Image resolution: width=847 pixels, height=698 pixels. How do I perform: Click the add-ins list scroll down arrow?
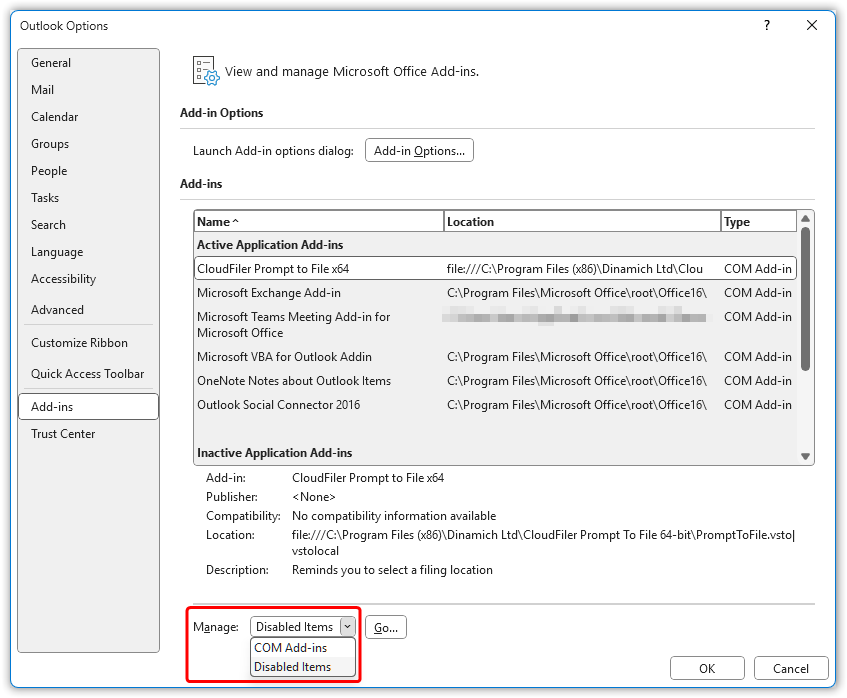pos(805,457)
